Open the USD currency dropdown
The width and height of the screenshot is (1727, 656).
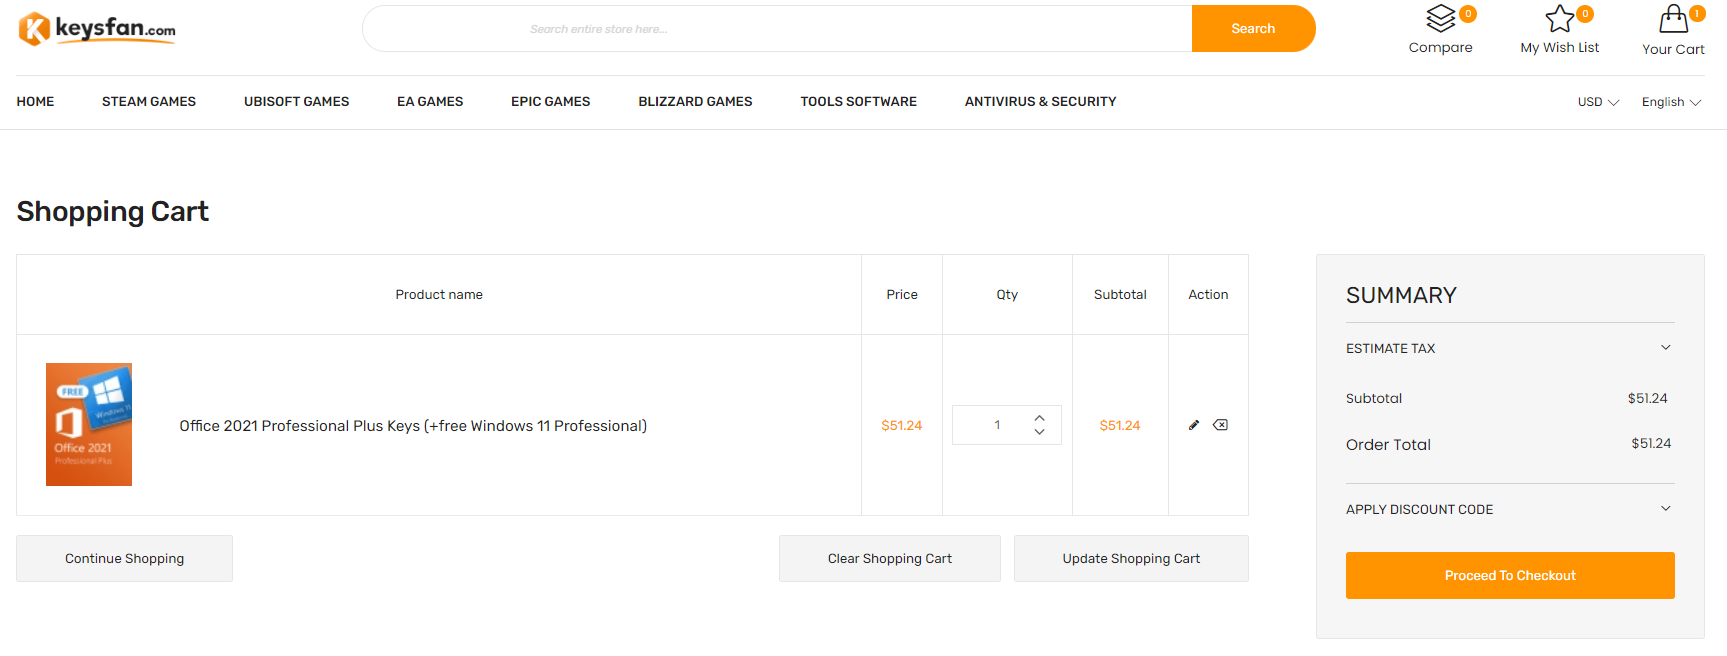coord(1598,102)
